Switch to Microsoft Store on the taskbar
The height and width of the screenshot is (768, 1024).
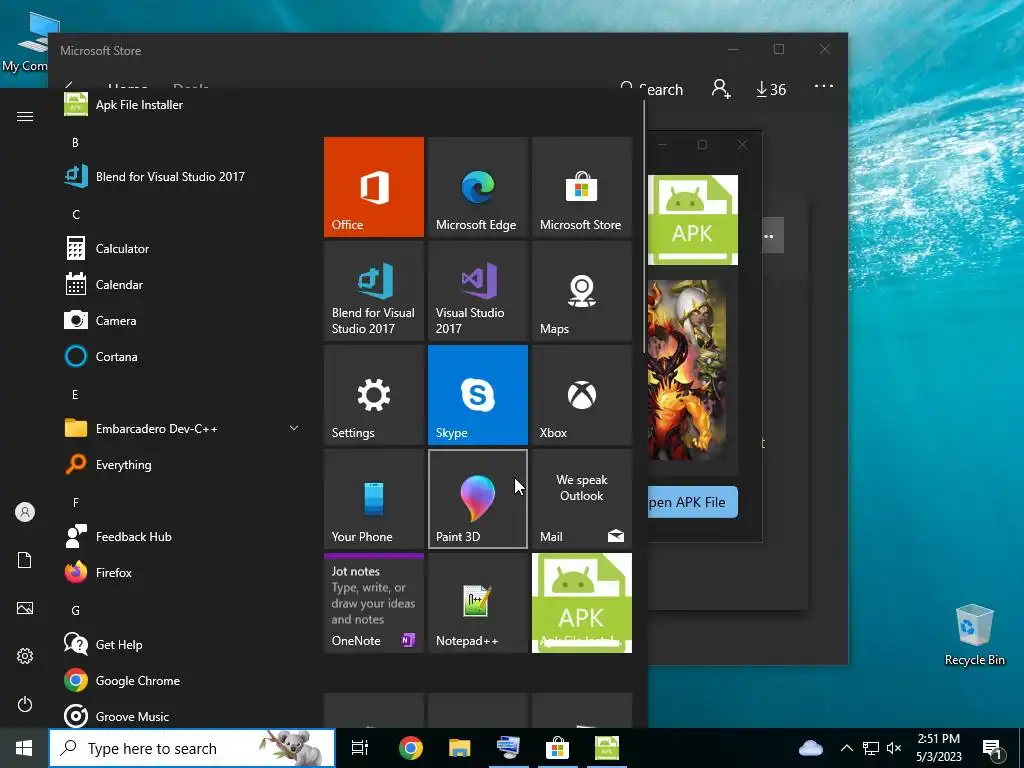tap(557, 748)
